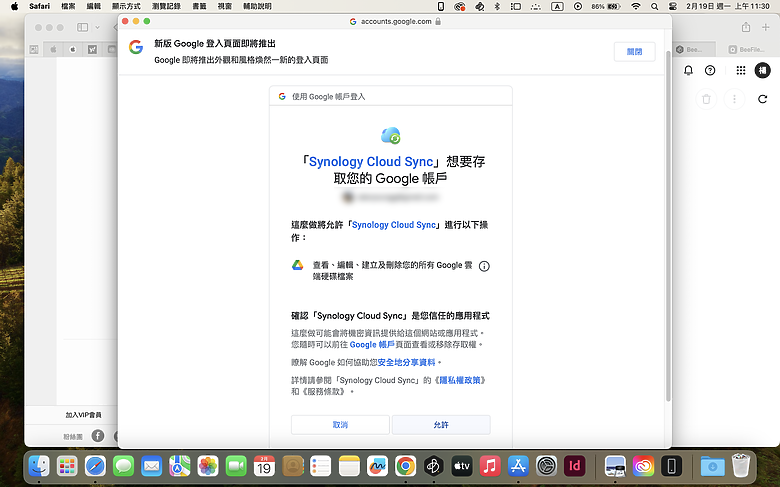Click the input source A icon in menu bar
The width and height of the screenshot is (780, 487).
coord(557,6)
